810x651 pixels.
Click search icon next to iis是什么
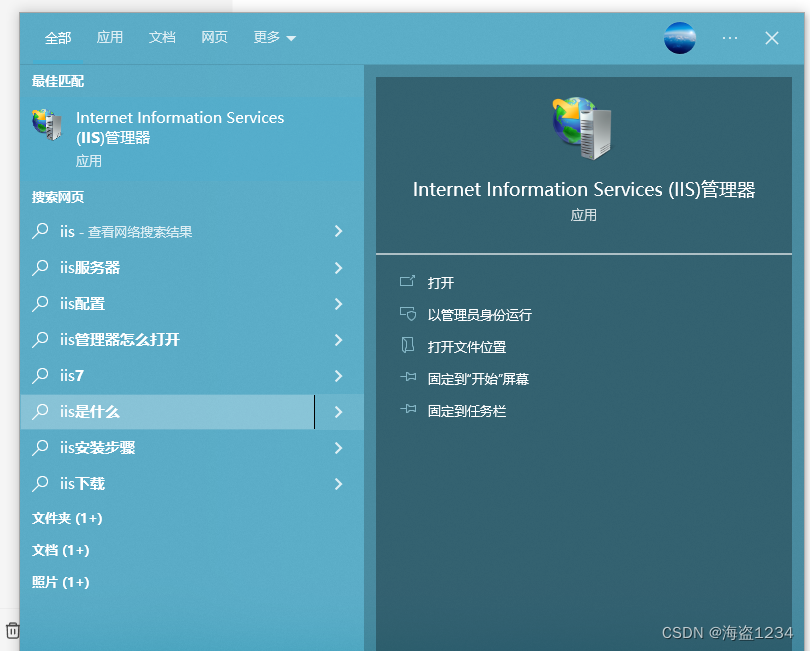click(40, 412)
